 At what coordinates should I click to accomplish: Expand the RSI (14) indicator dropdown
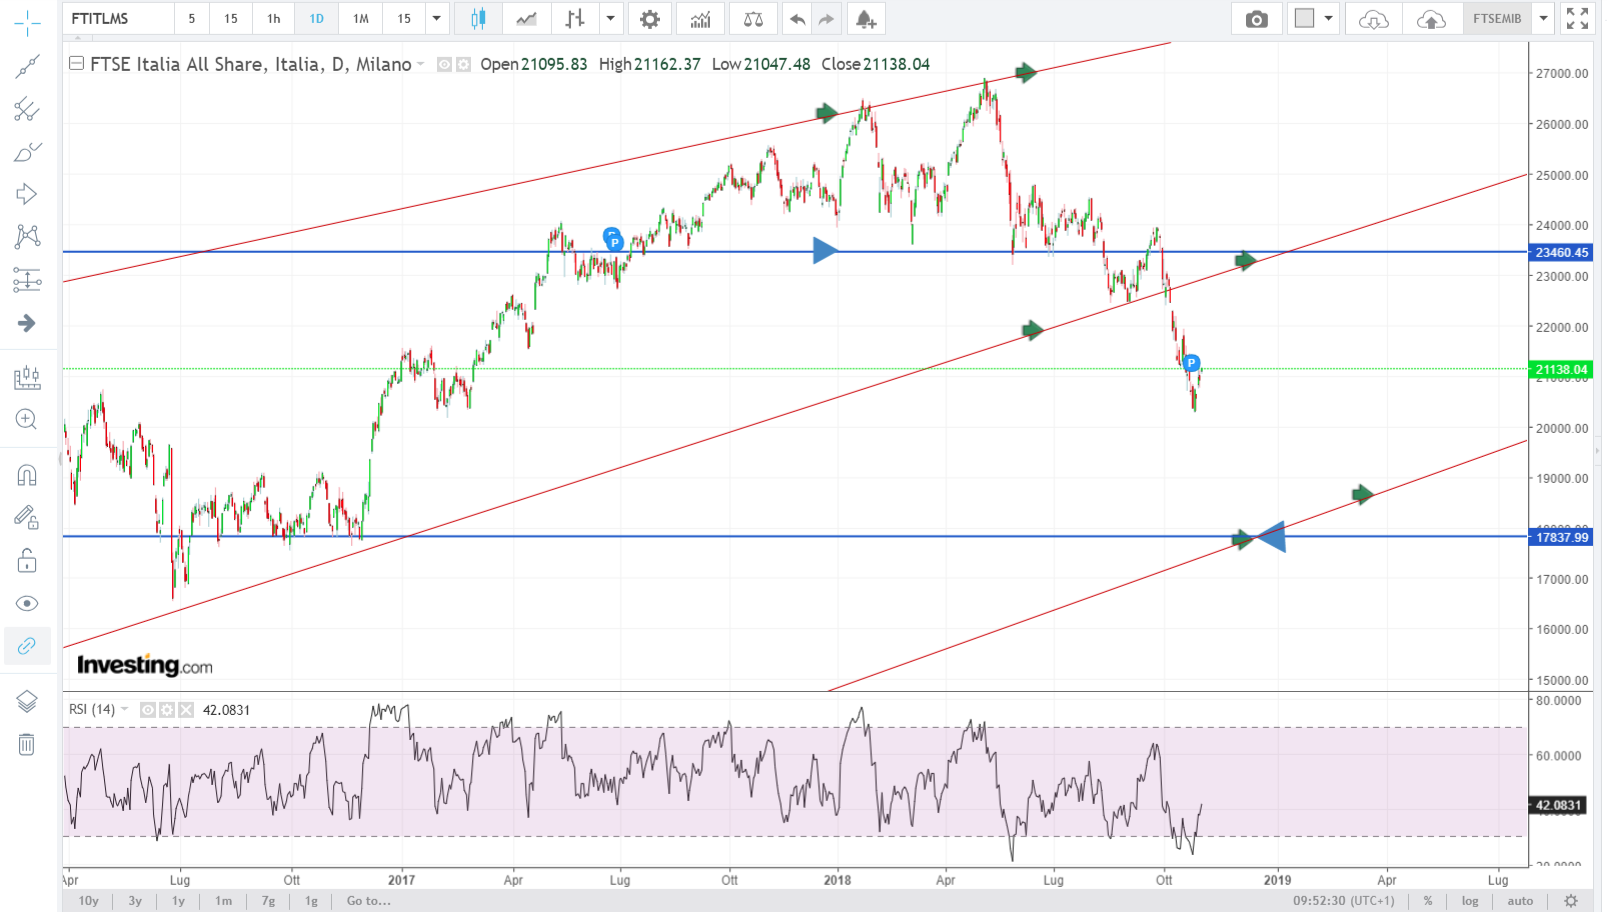[x=125, y=710]
